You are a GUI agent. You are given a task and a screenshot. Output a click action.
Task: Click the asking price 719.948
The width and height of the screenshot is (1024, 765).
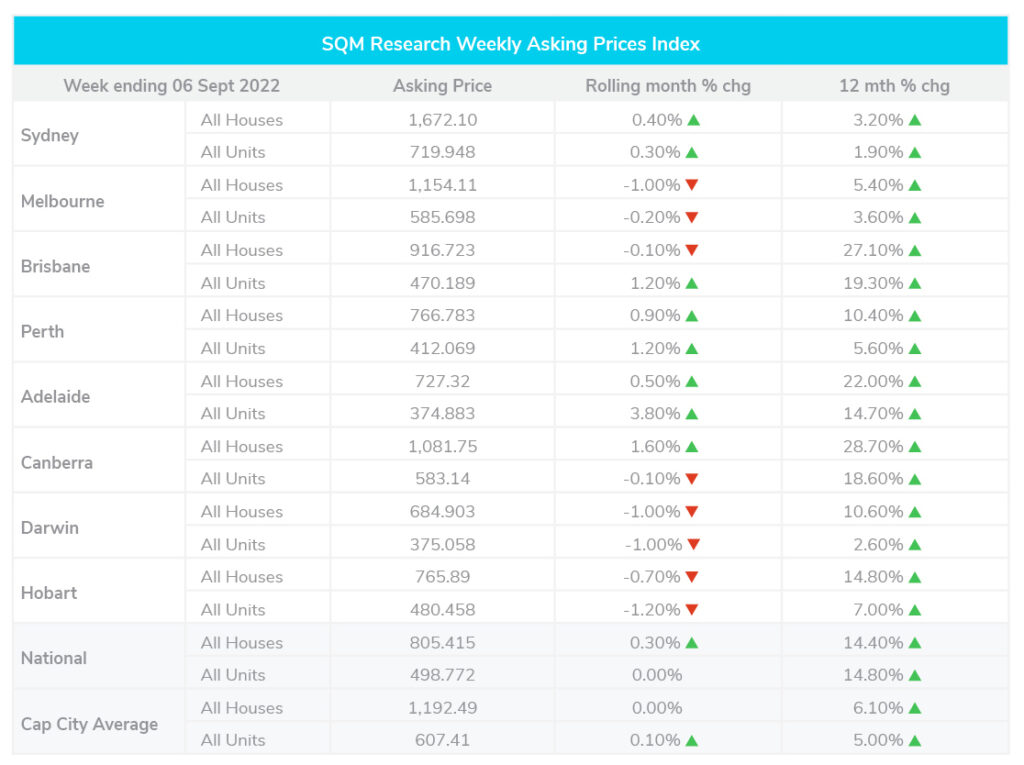[443, 152]
